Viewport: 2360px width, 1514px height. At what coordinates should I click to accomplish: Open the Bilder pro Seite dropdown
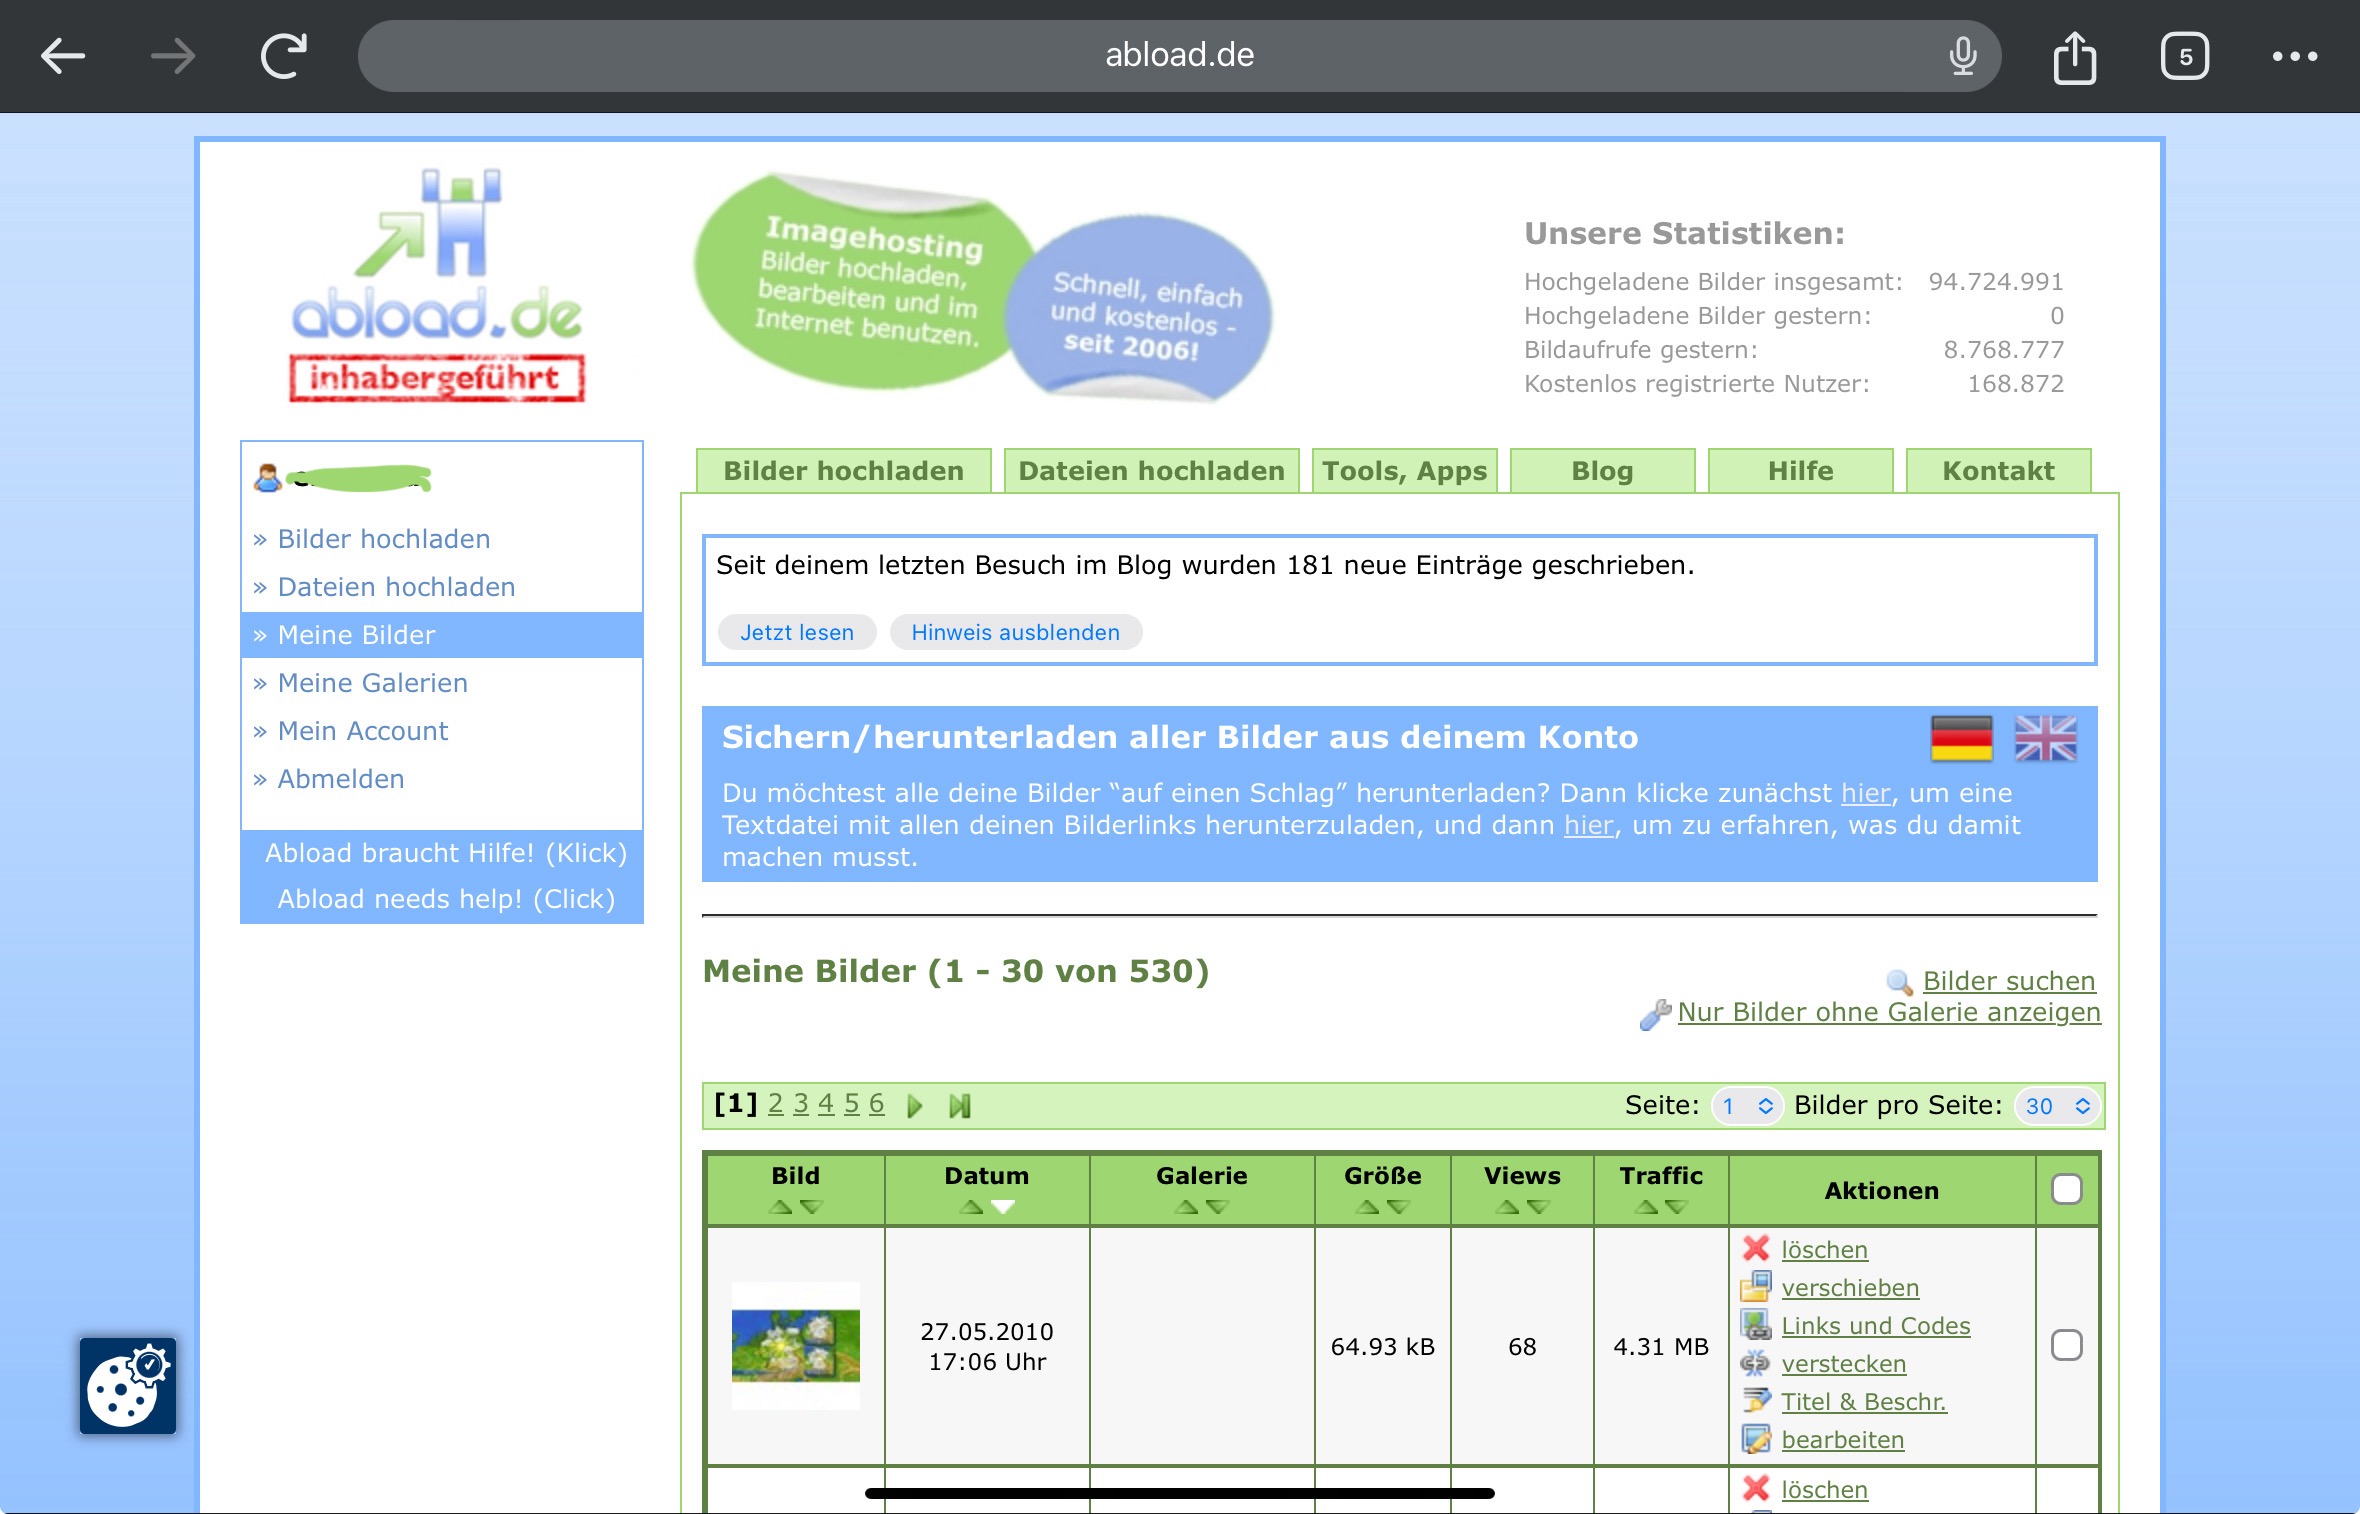coord(2057,1106)
